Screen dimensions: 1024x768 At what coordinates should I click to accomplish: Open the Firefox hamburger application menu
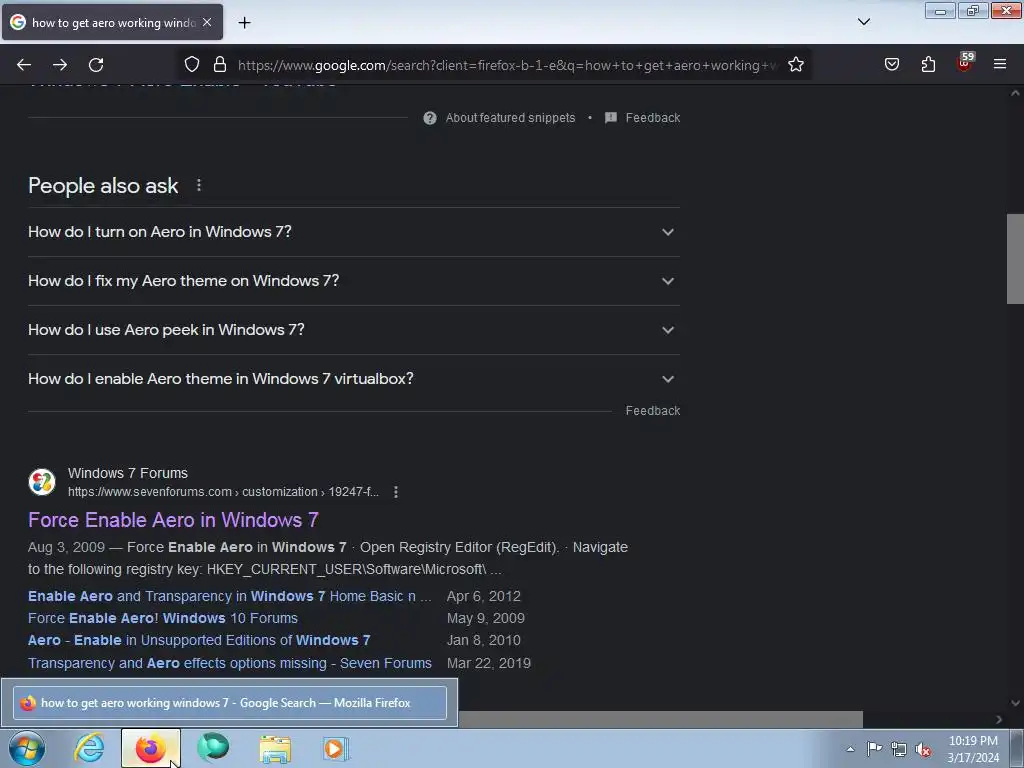(x=1000, y=65)
